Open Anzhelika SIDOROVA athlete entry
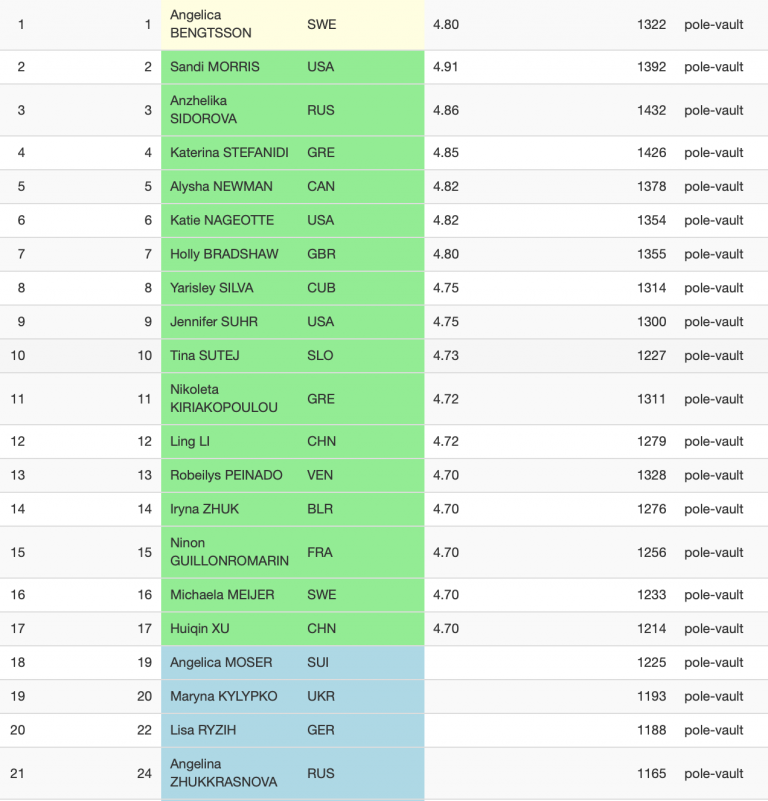The image size is (768, 801). click(203, 110)
